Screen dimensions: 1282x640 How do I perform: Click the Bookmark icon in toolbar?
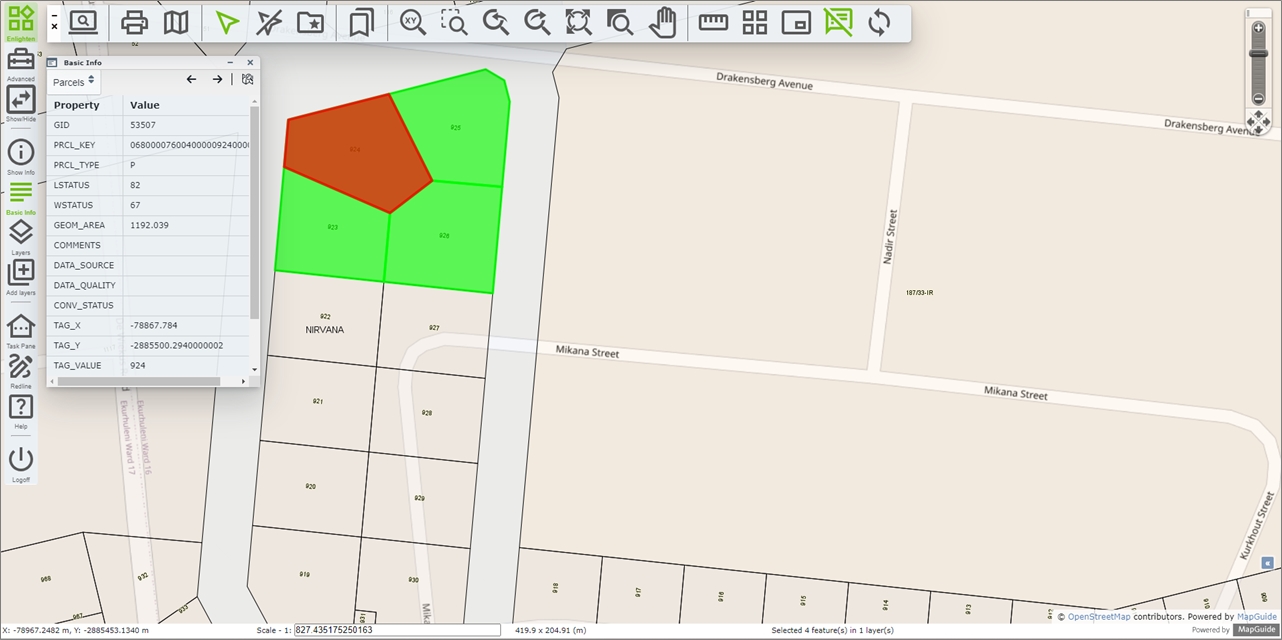361,22
